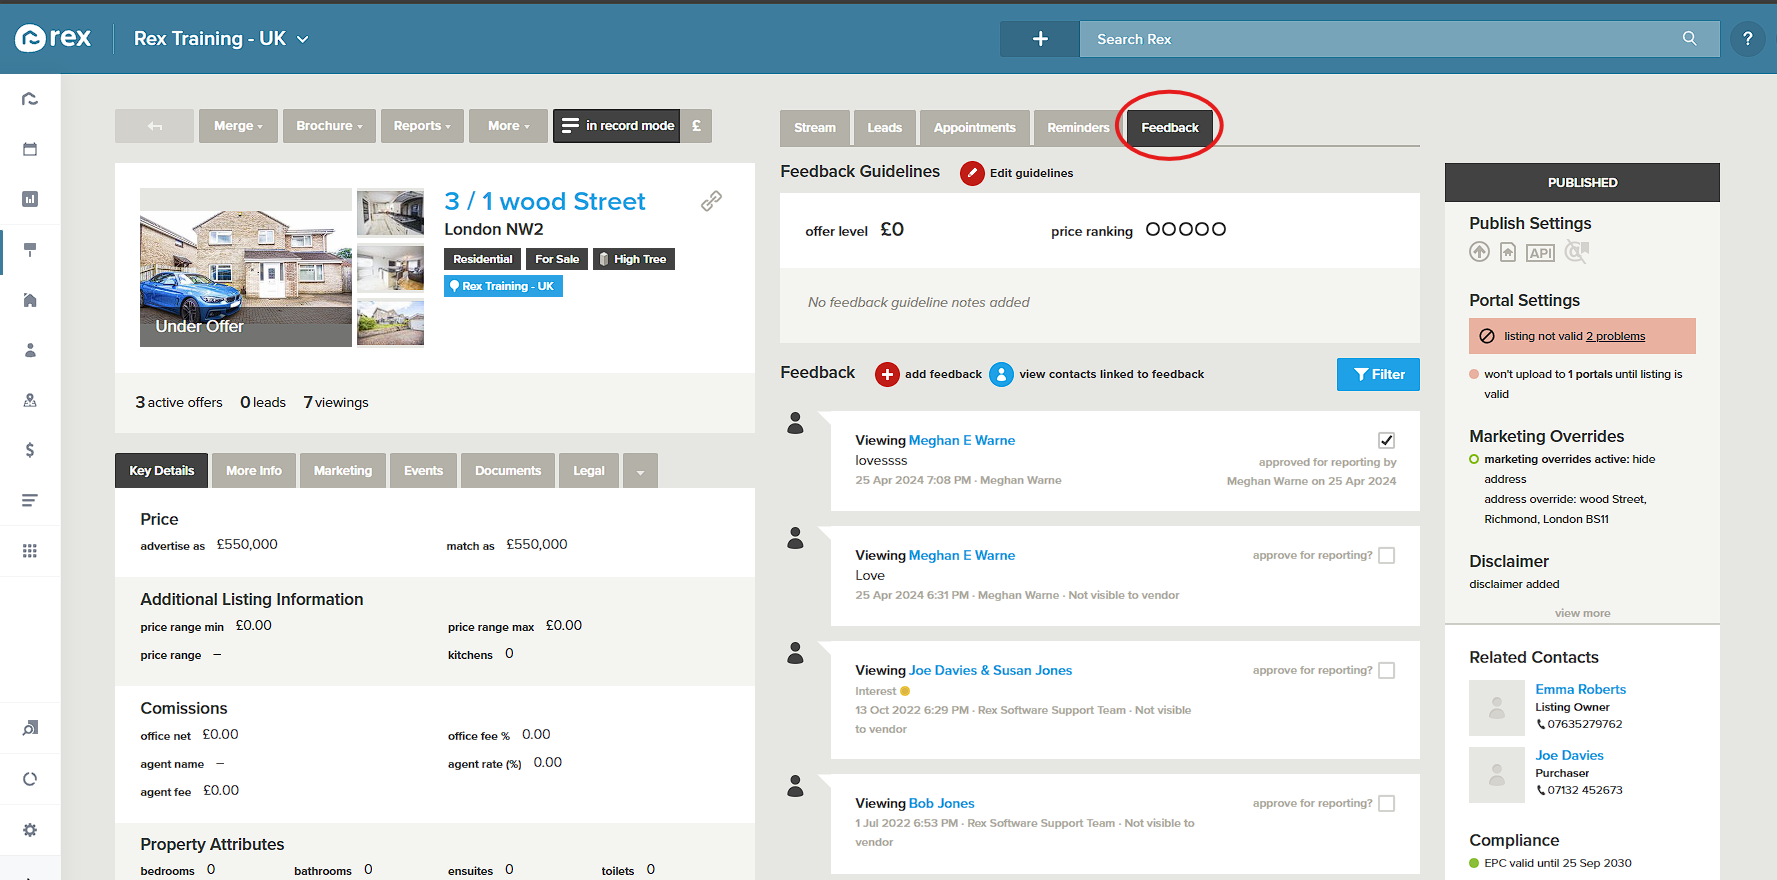Open the properties house sidebar icon
Viewport: 1777px width, 880px height.
[30, 300]
